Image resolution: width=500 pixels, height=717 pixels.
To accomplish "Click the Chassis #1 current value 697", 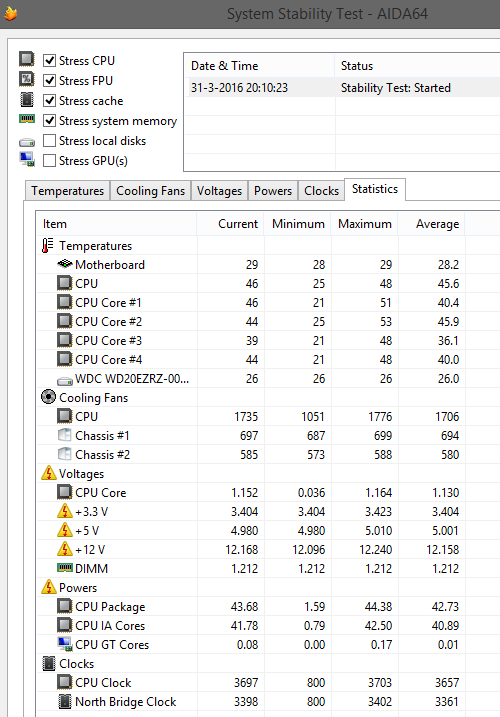I will pos(249,435).
